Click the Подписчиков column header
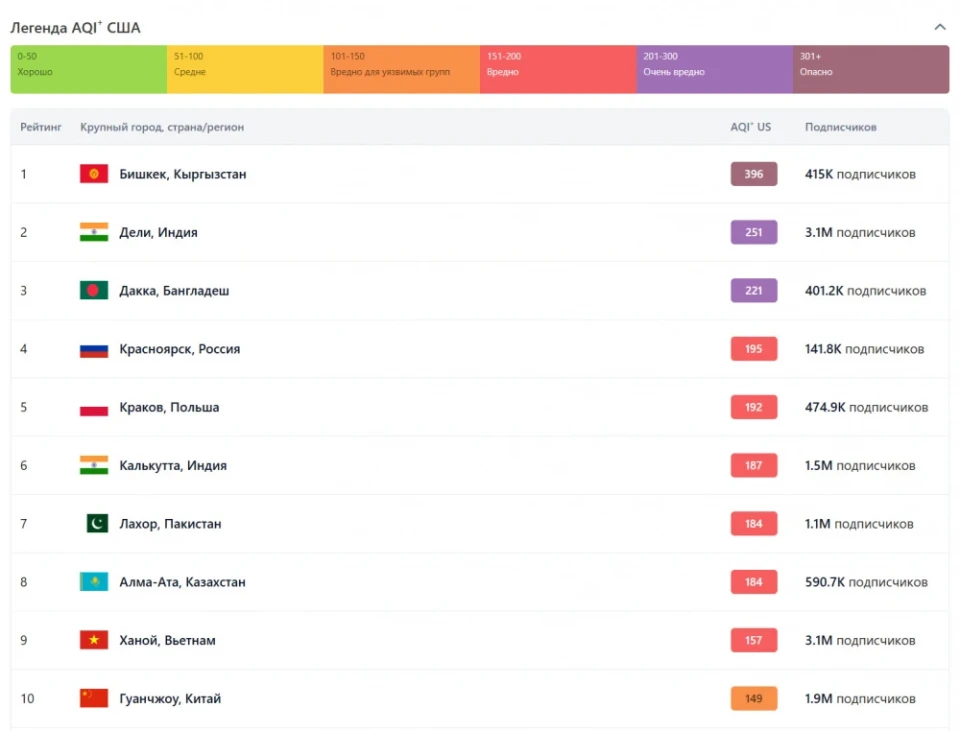Viewport: 960px width, 731px height. [840, 127]
